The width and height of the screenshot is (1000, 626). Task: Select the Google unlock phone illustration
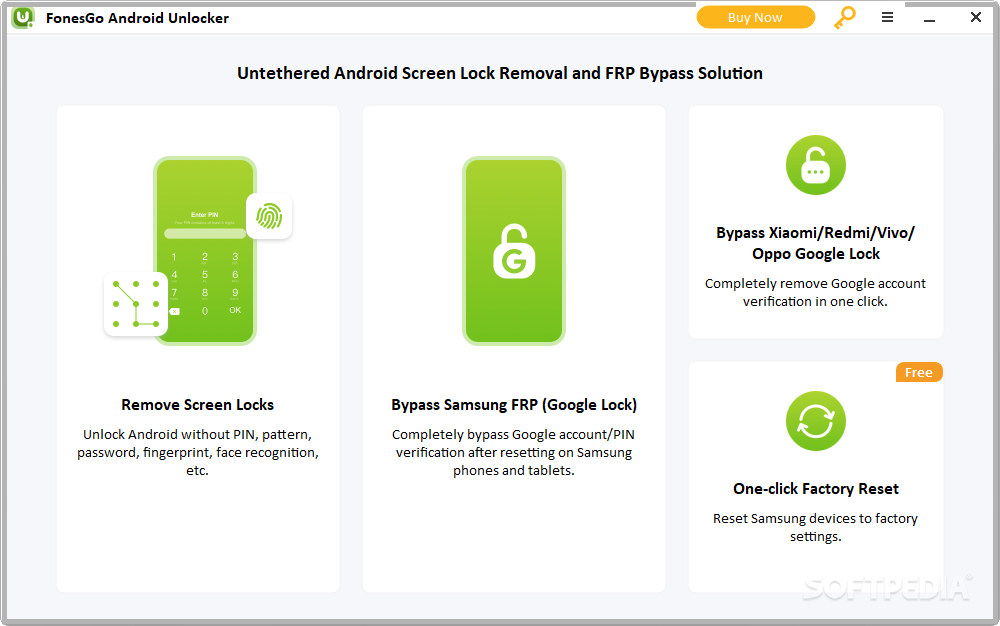[513, 251]
